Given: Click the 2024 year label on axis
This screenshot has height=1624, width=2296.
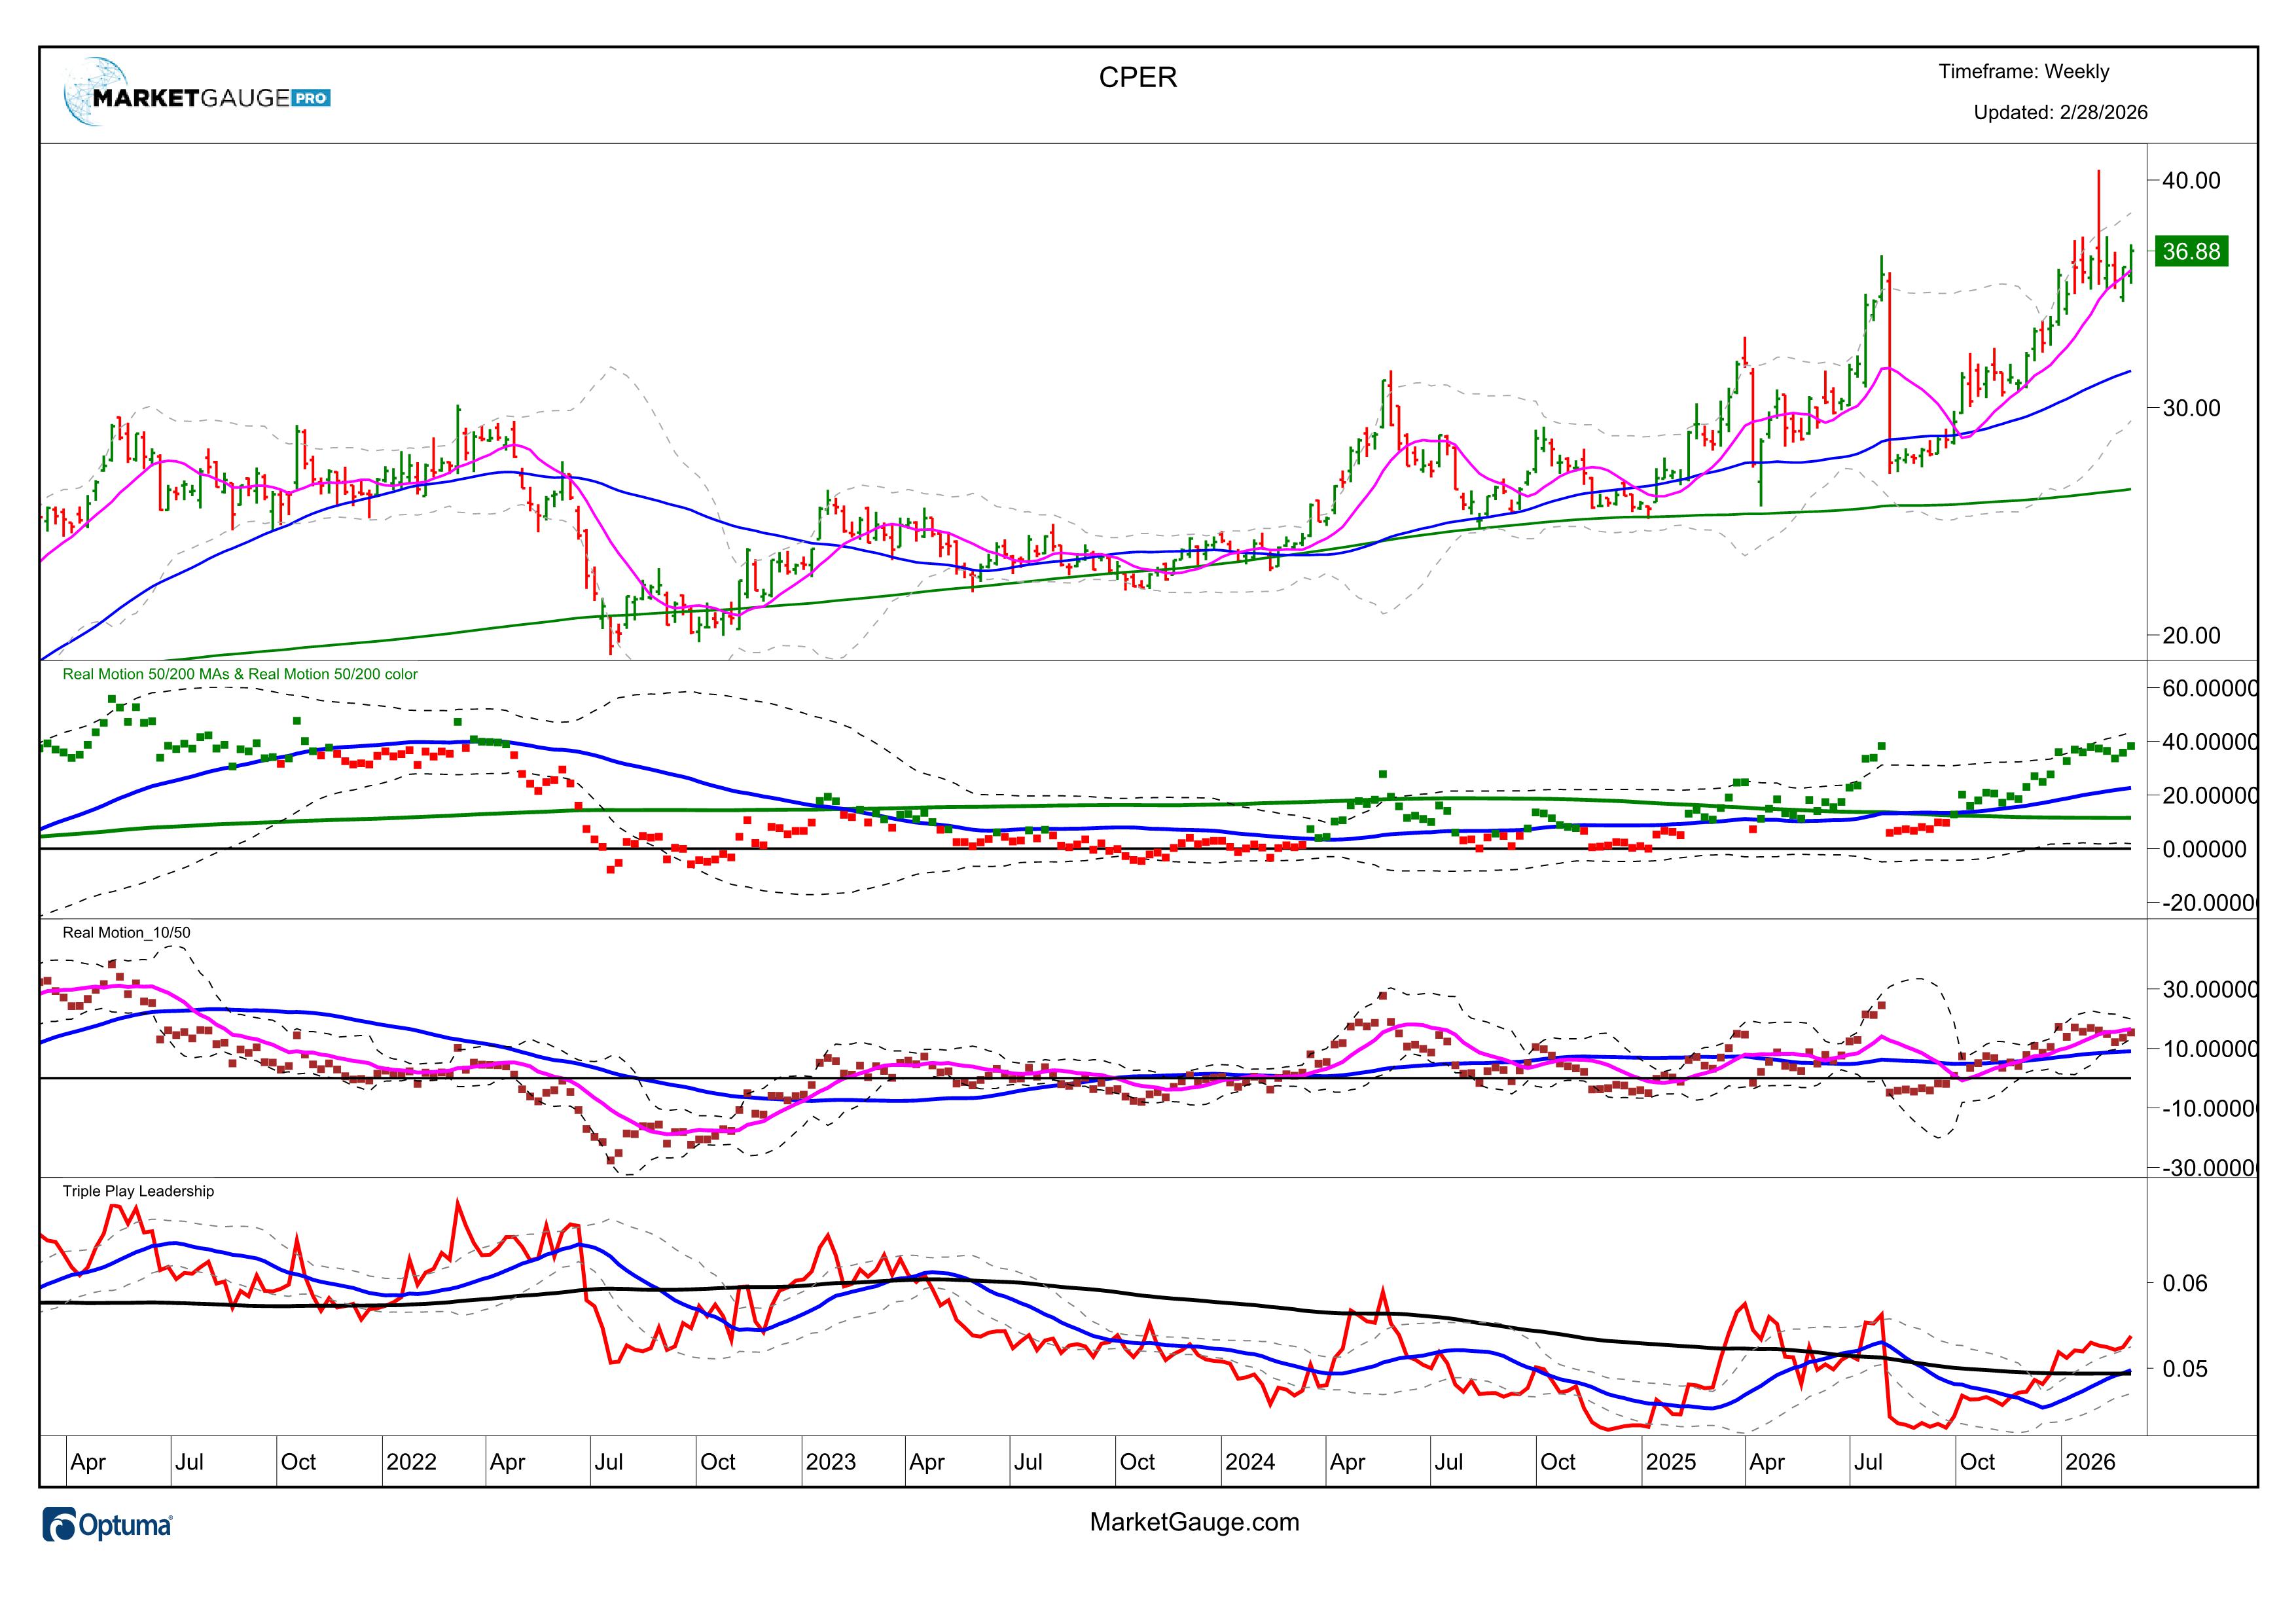Looking at the screenshot, I should coord(1249,1462).
